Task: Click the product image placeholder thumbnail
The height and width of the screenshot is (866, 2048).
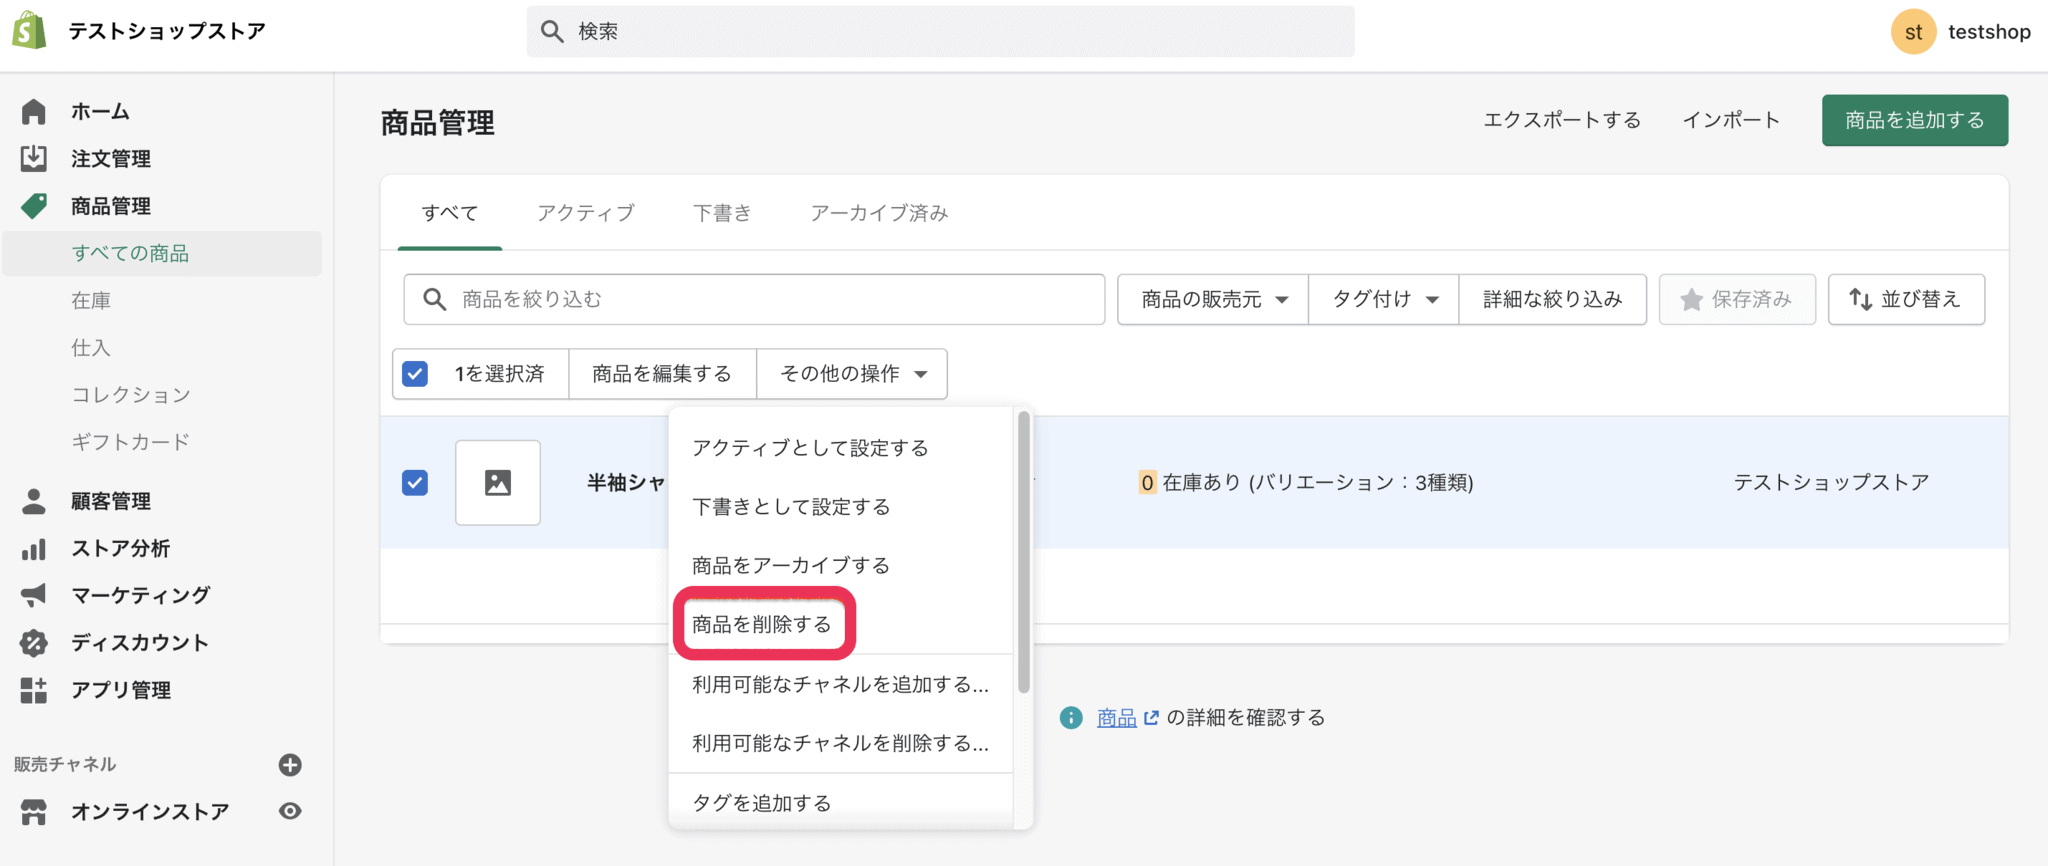Action: pyautogui.click(x=498, y=483)
